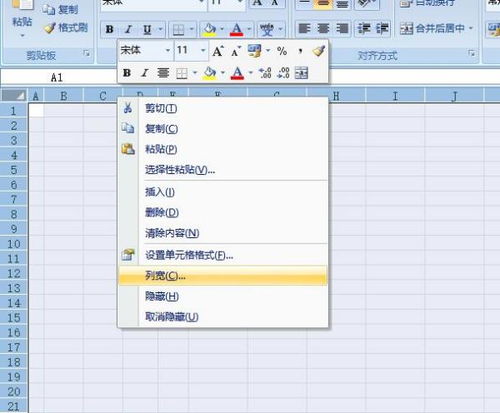Click the mini toolbar increase decimal icon

tap(265, 73)
